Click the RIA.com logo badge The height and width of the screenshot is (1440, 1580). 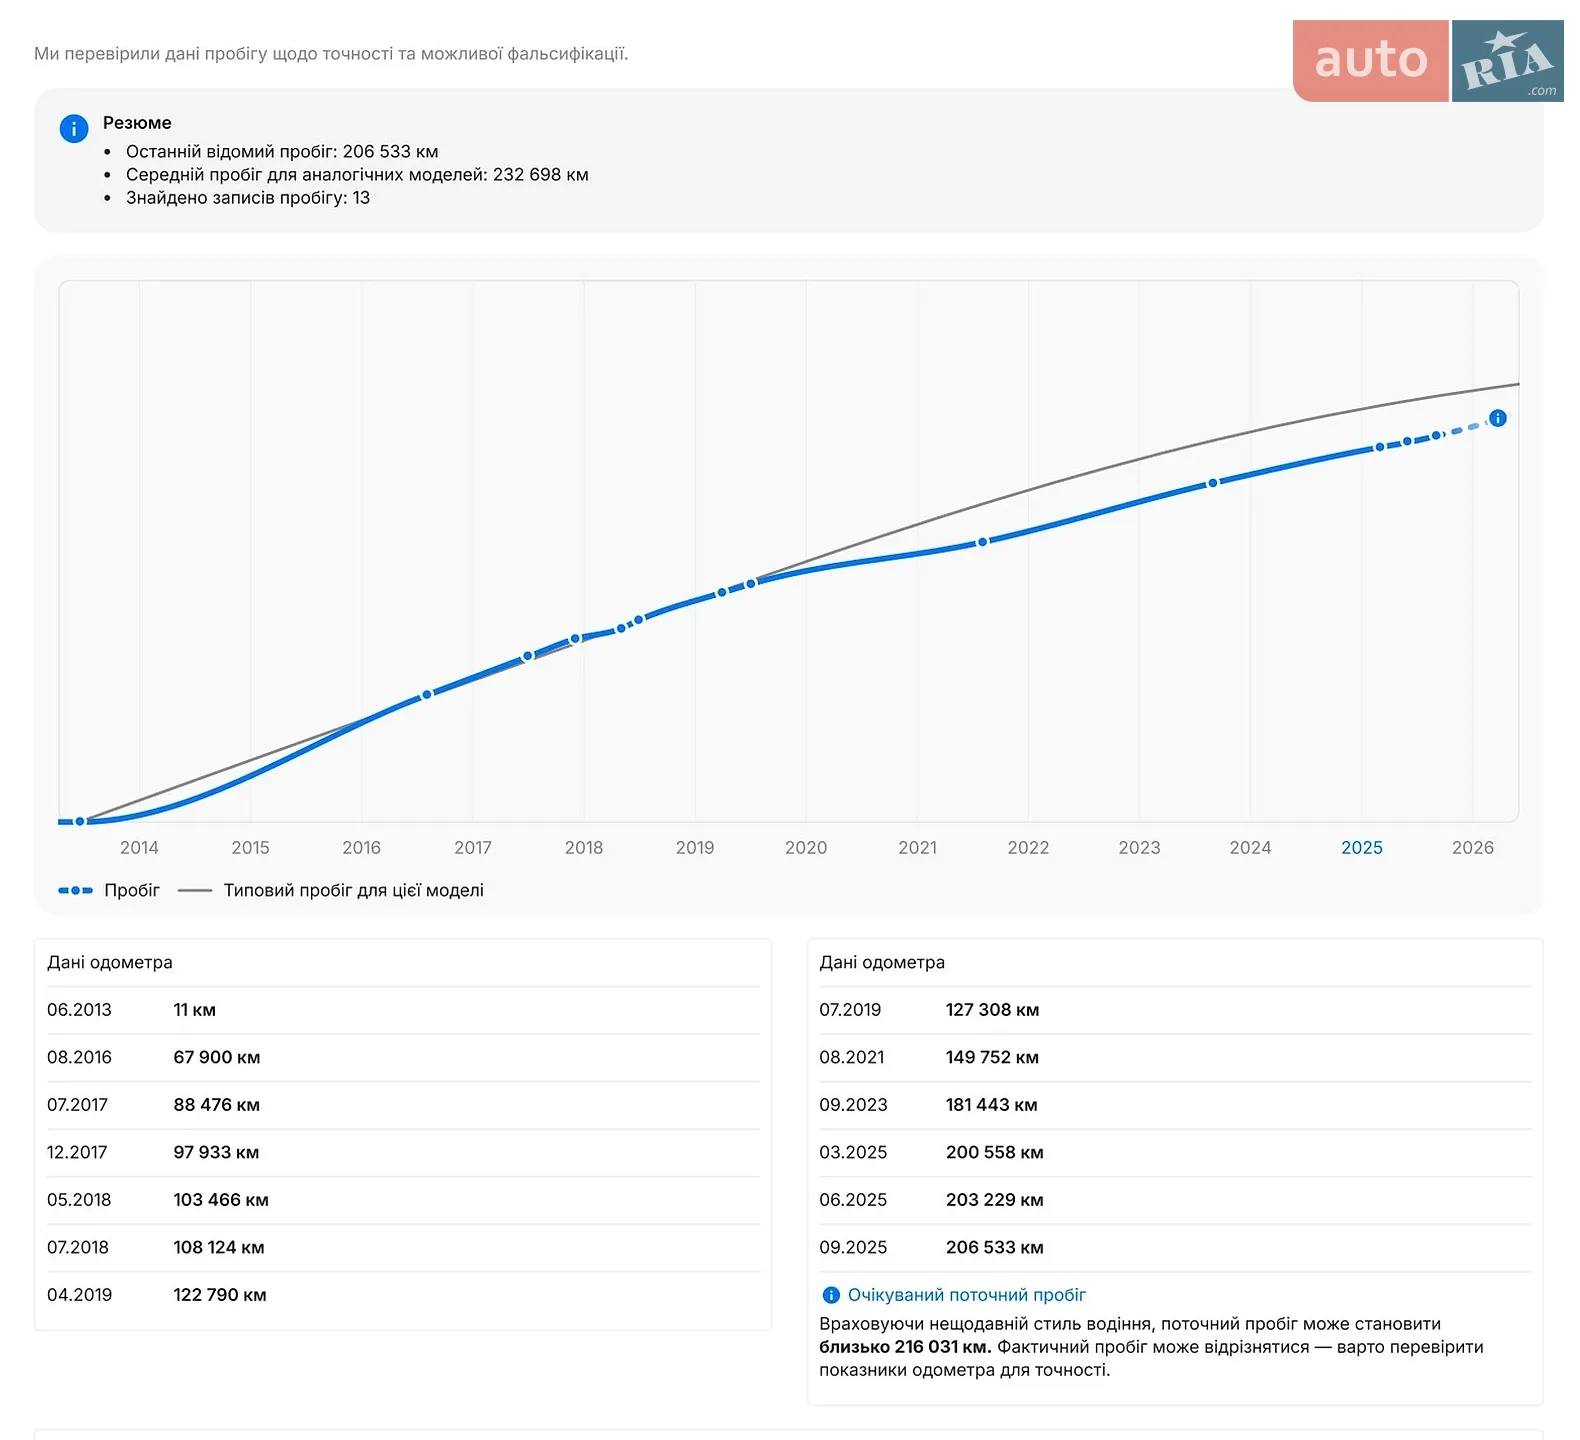click(x=1508, y=61)
